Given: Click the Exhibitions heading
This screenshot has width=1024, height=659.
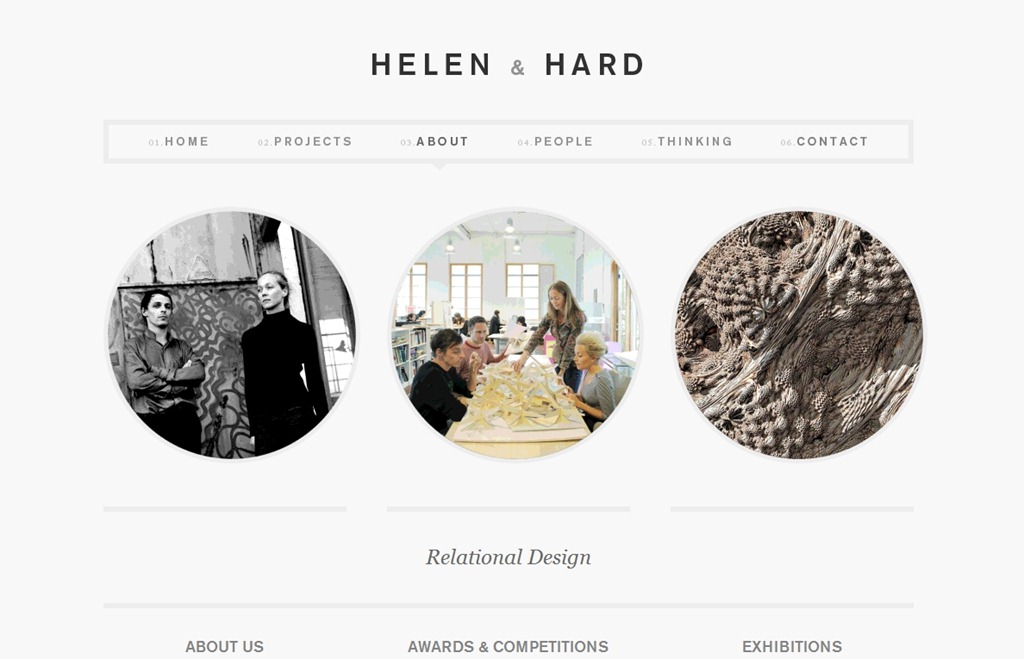Looking at the screenshot, I should click(792, 647).
